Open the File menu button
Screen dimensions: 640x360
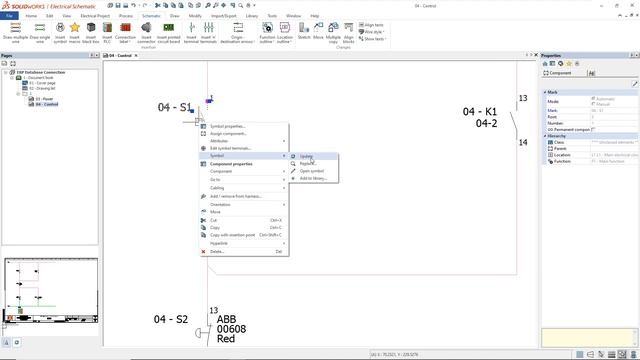point(9,16)
